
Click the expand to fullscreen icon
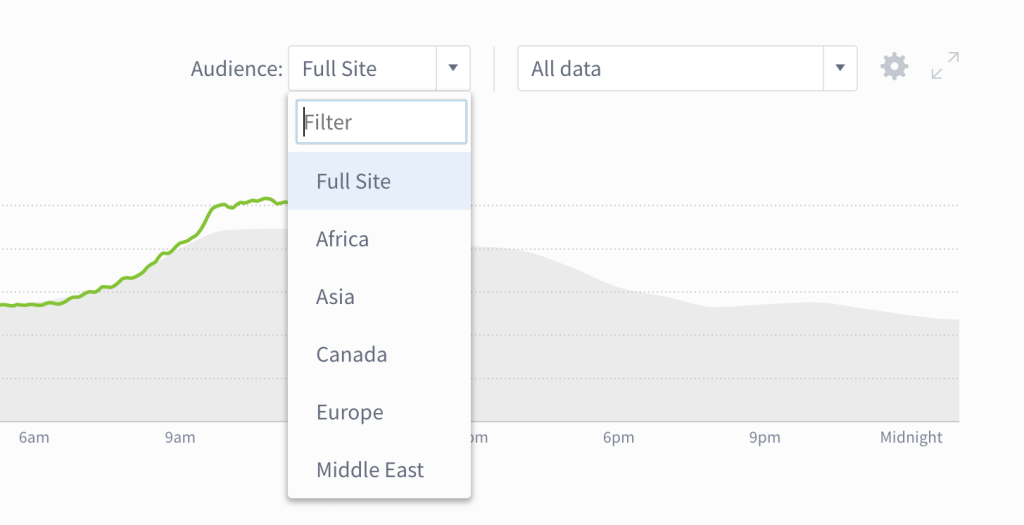coord(944,67)
